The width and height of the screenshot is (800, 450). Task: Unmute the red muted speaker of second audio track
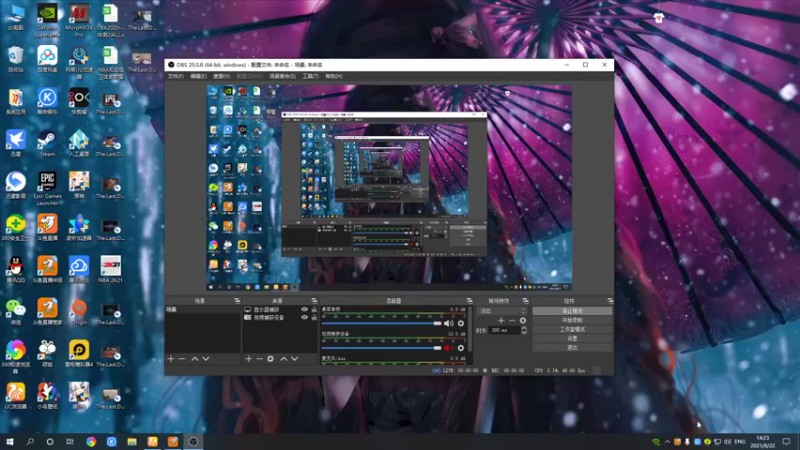pyautogui.click(x=448, y=348)
